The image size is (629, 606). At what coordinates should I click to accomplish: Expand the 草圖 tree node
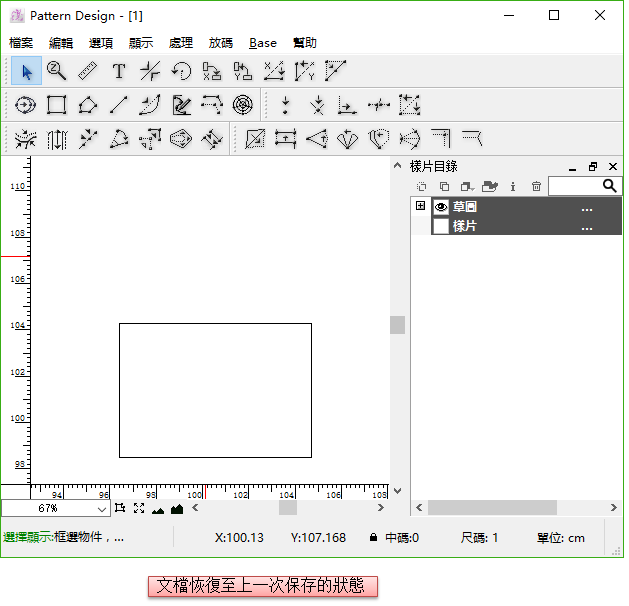(420, 206)
